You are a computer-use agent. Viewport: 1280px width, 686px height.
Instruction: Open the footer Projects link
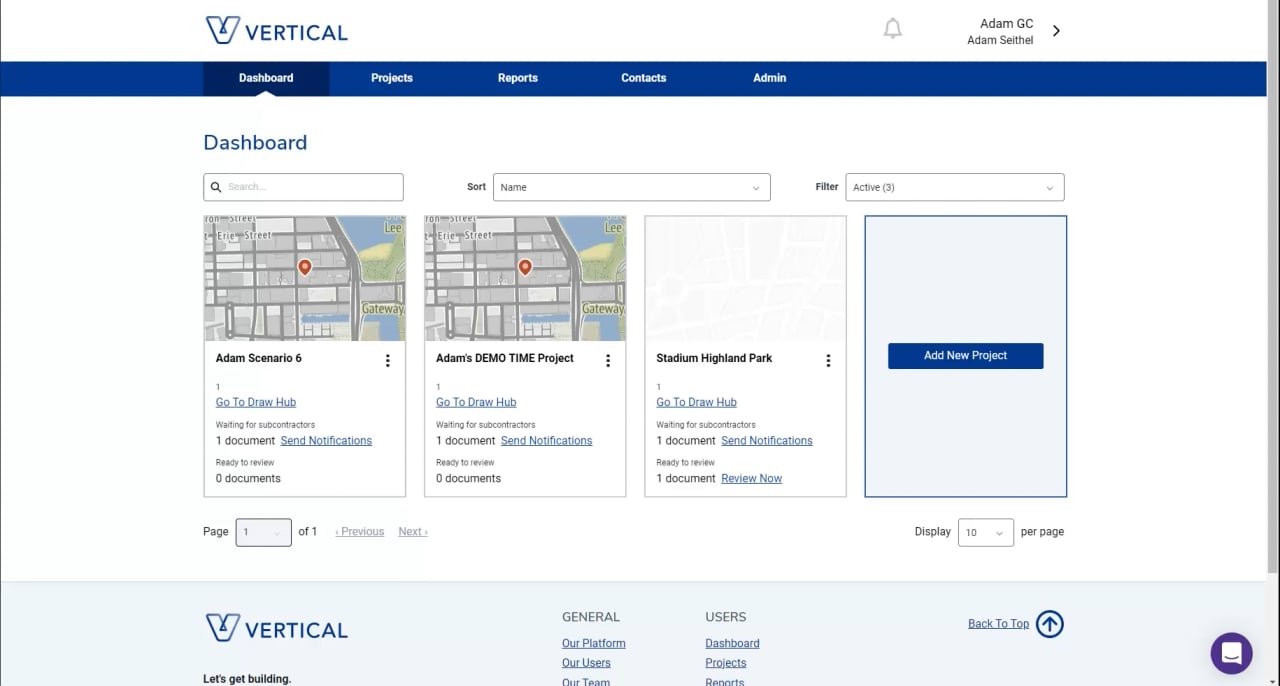pos(726,663)
